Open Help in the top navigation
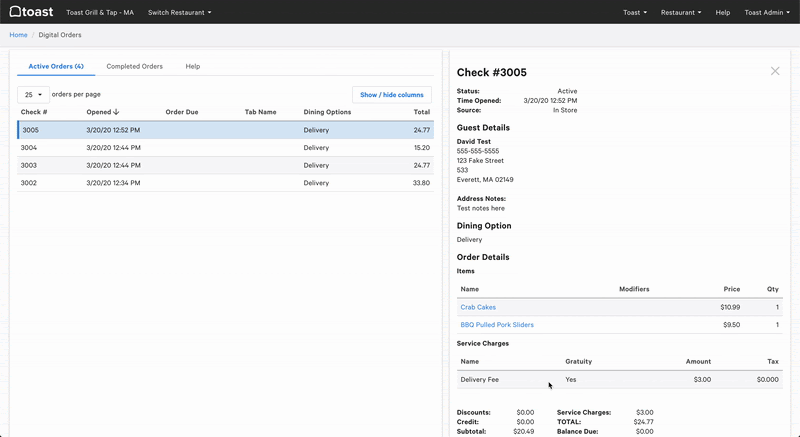This screenshot has width=800, height=437. click(722, 12)
